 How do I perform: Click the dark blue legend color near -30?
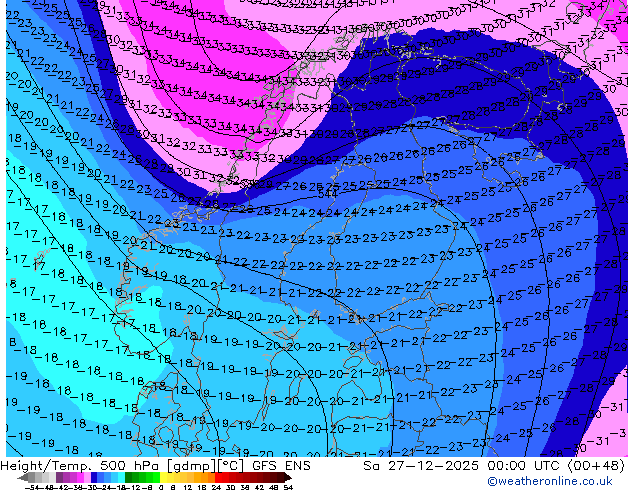pyautogui.click(x=94, y=477)
